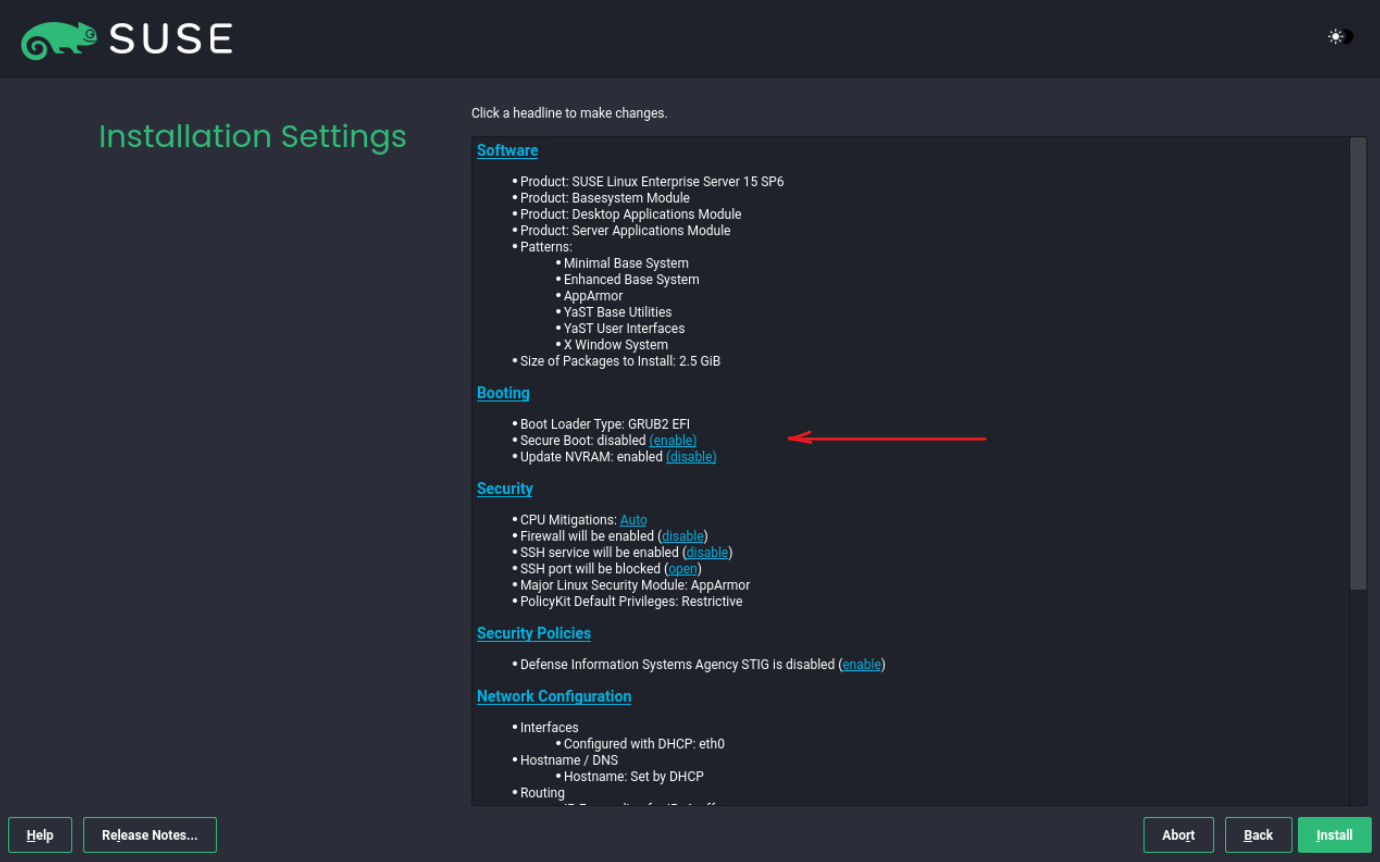Click the Help button
Image resolution: width=1380 pixels, height=862 pixels.
[x=40, y=835]
